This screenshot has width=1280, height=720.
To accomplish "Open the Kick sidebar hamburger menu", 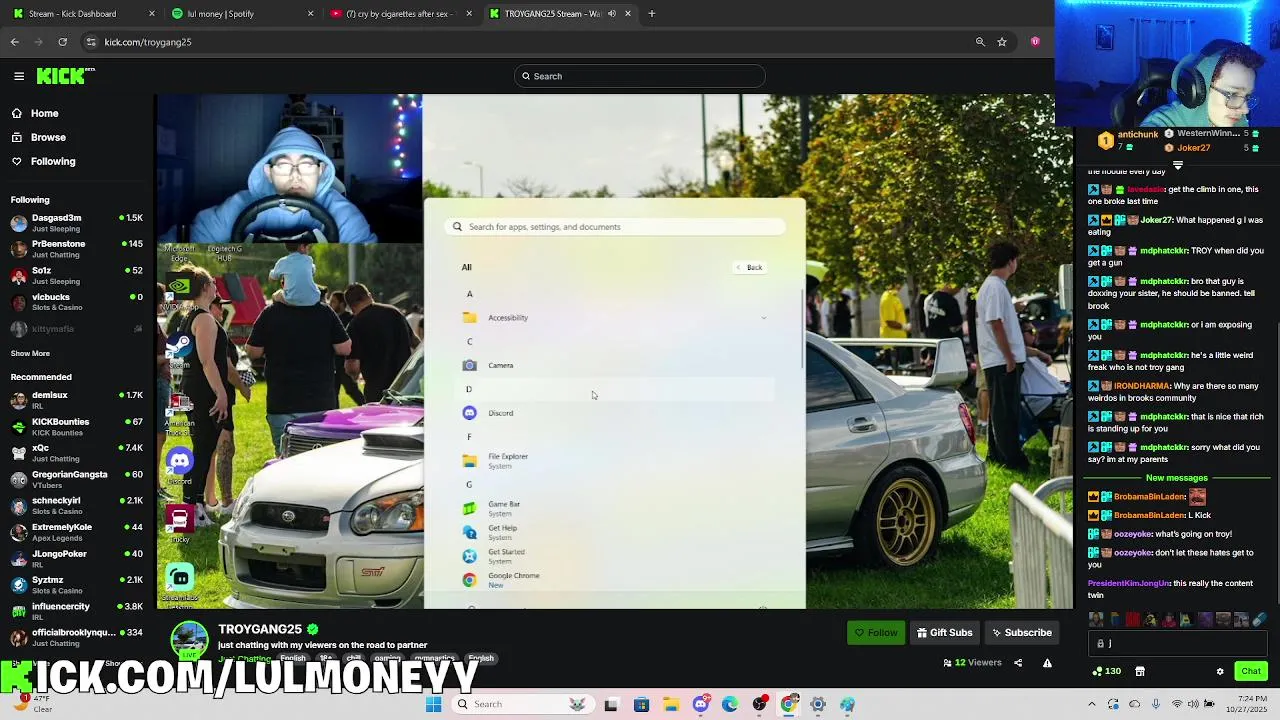I will click(19, 76).
